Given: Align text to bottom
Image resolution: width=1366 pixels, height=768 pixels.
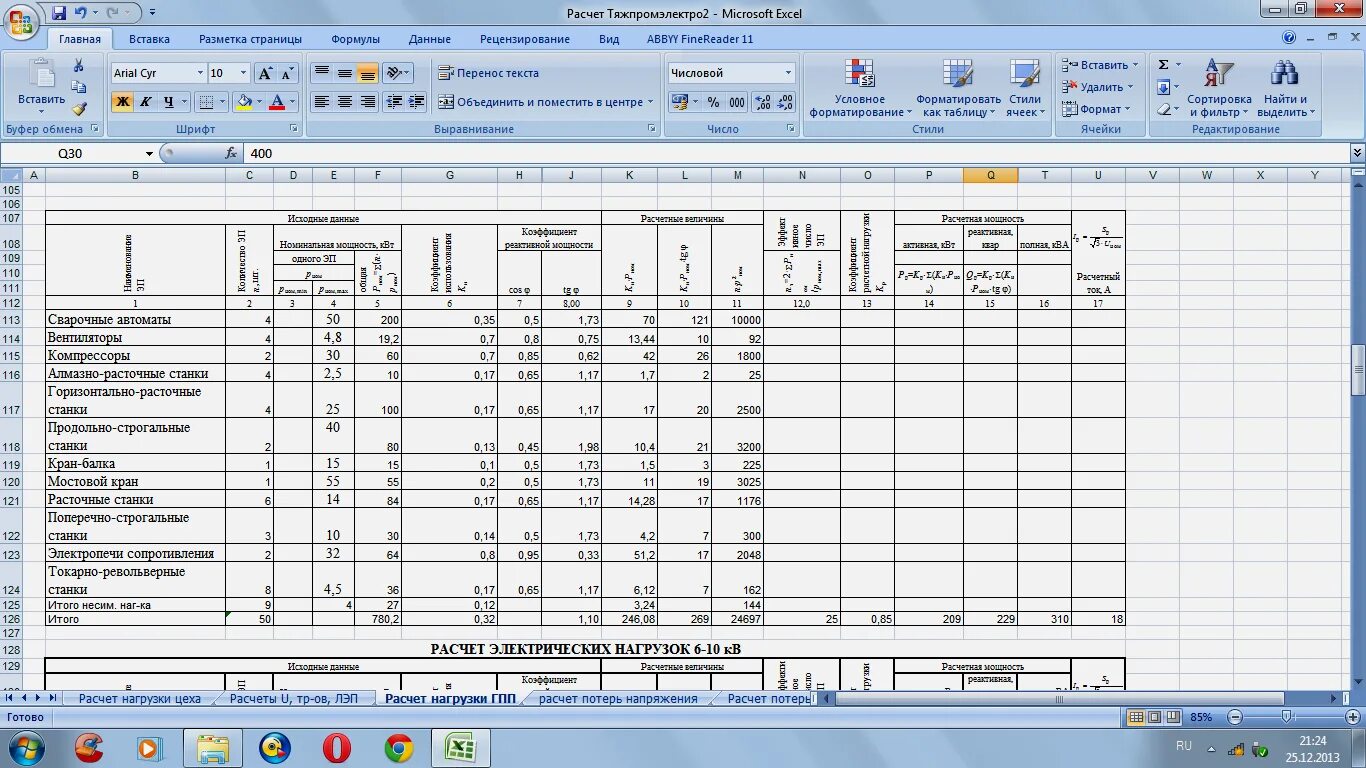Looking at the screenshot, I should pyautogui.click(x=367, y=73).
